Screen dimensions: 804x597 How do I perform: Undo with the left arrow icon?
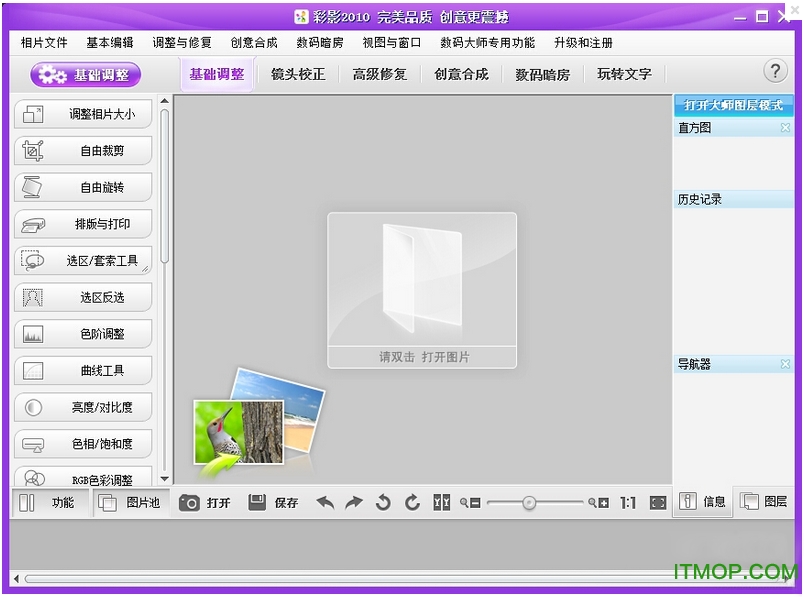(x=326, y=503)
